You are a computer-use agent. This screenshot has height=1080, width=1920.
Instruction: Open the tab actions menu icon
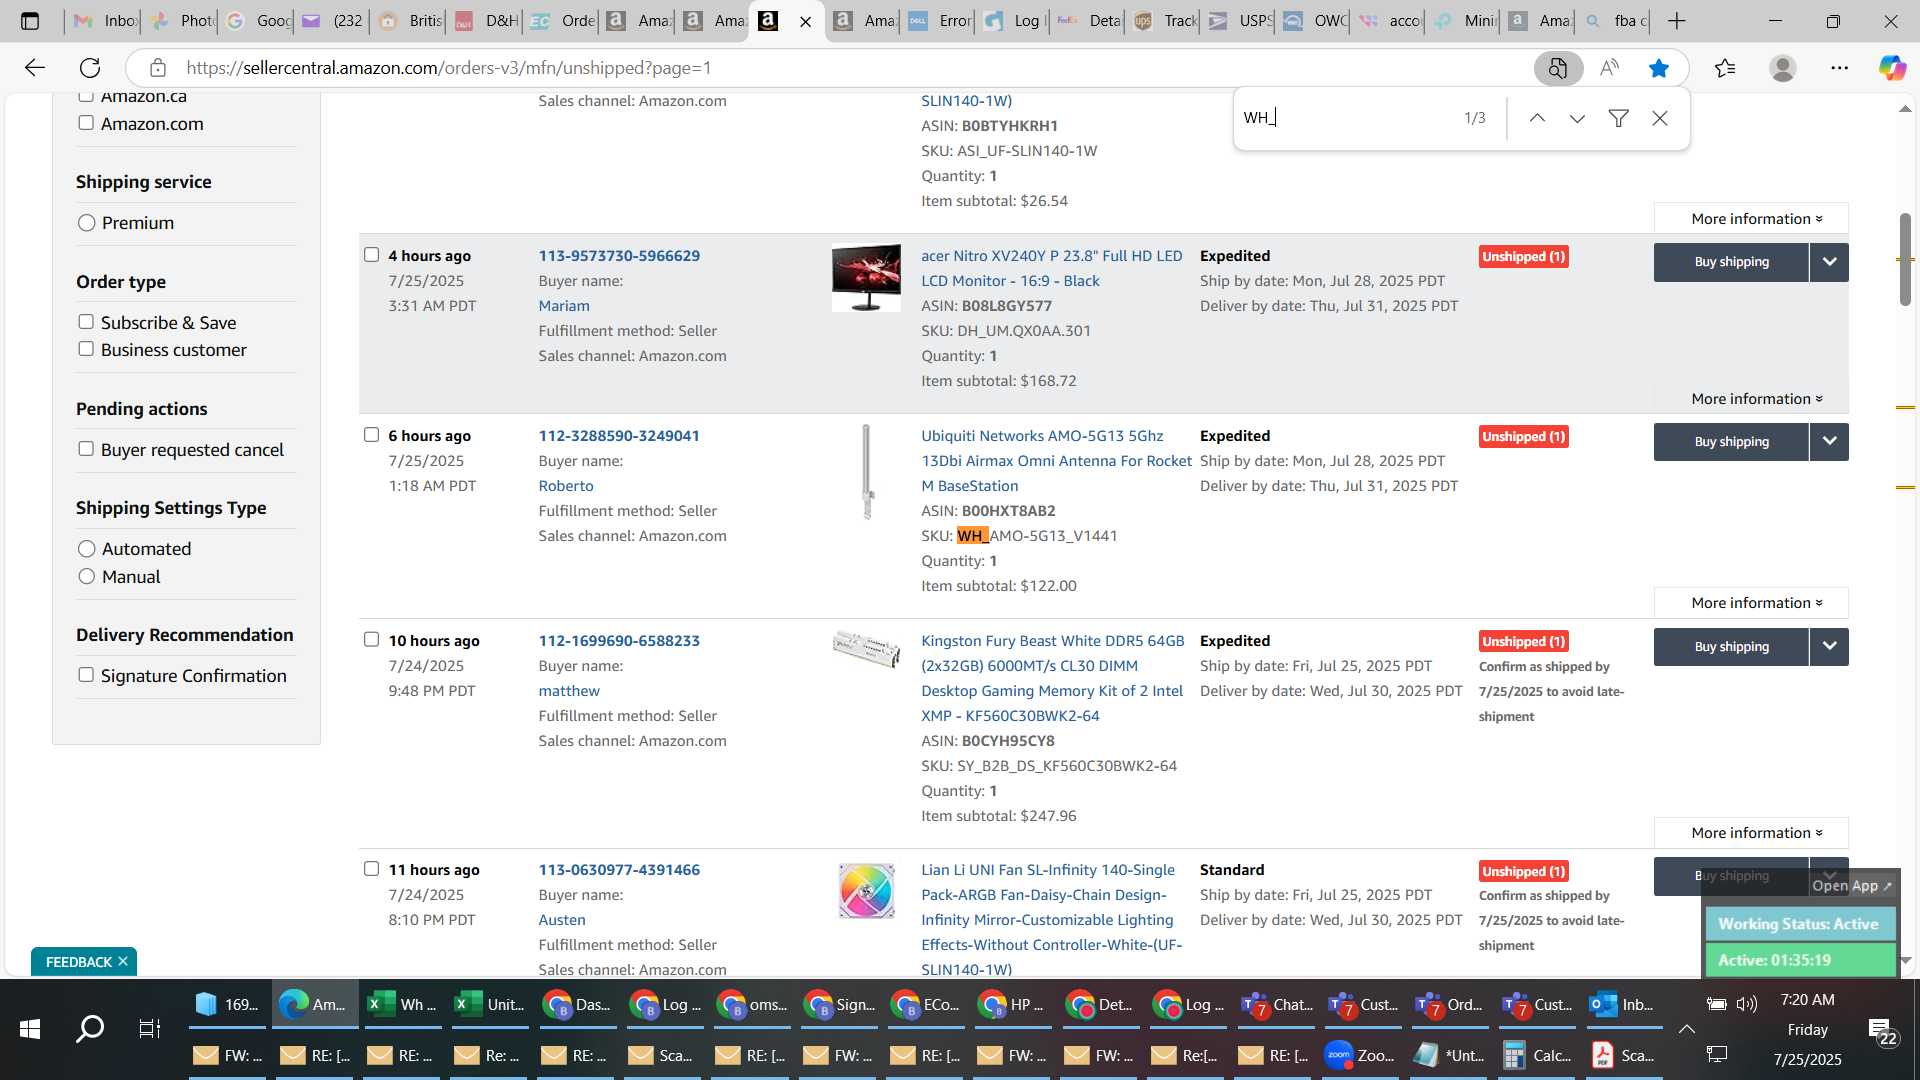(x=30, y=21)
